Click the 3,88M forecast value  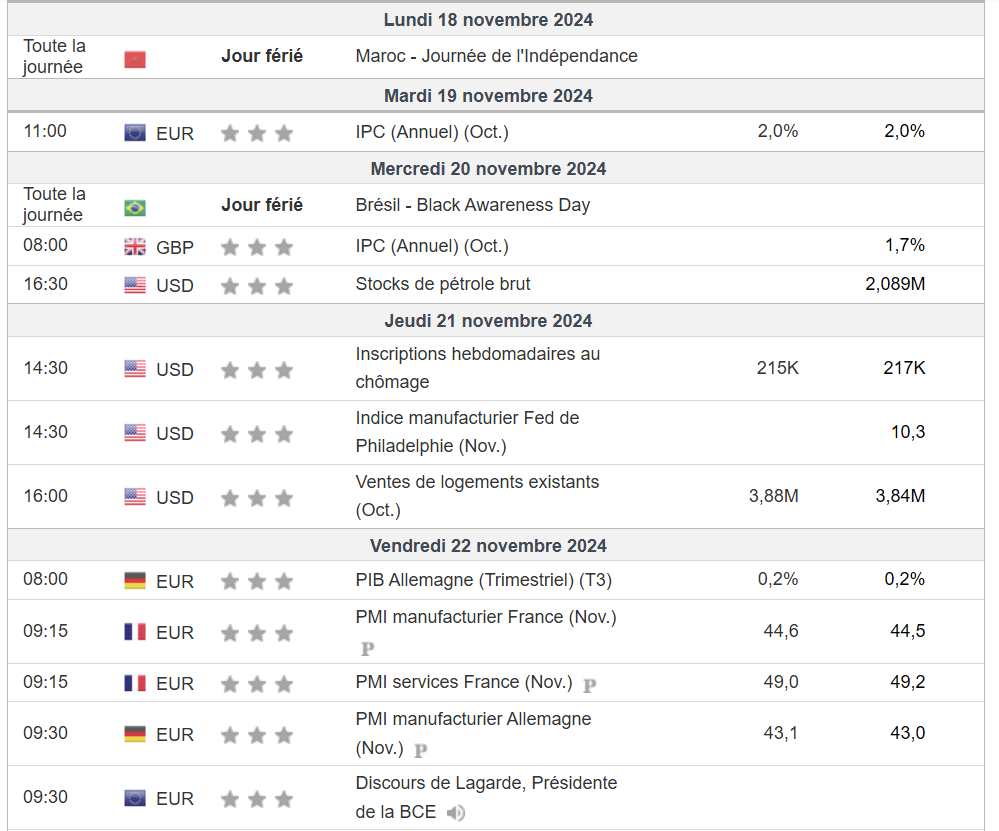(773, 495)
